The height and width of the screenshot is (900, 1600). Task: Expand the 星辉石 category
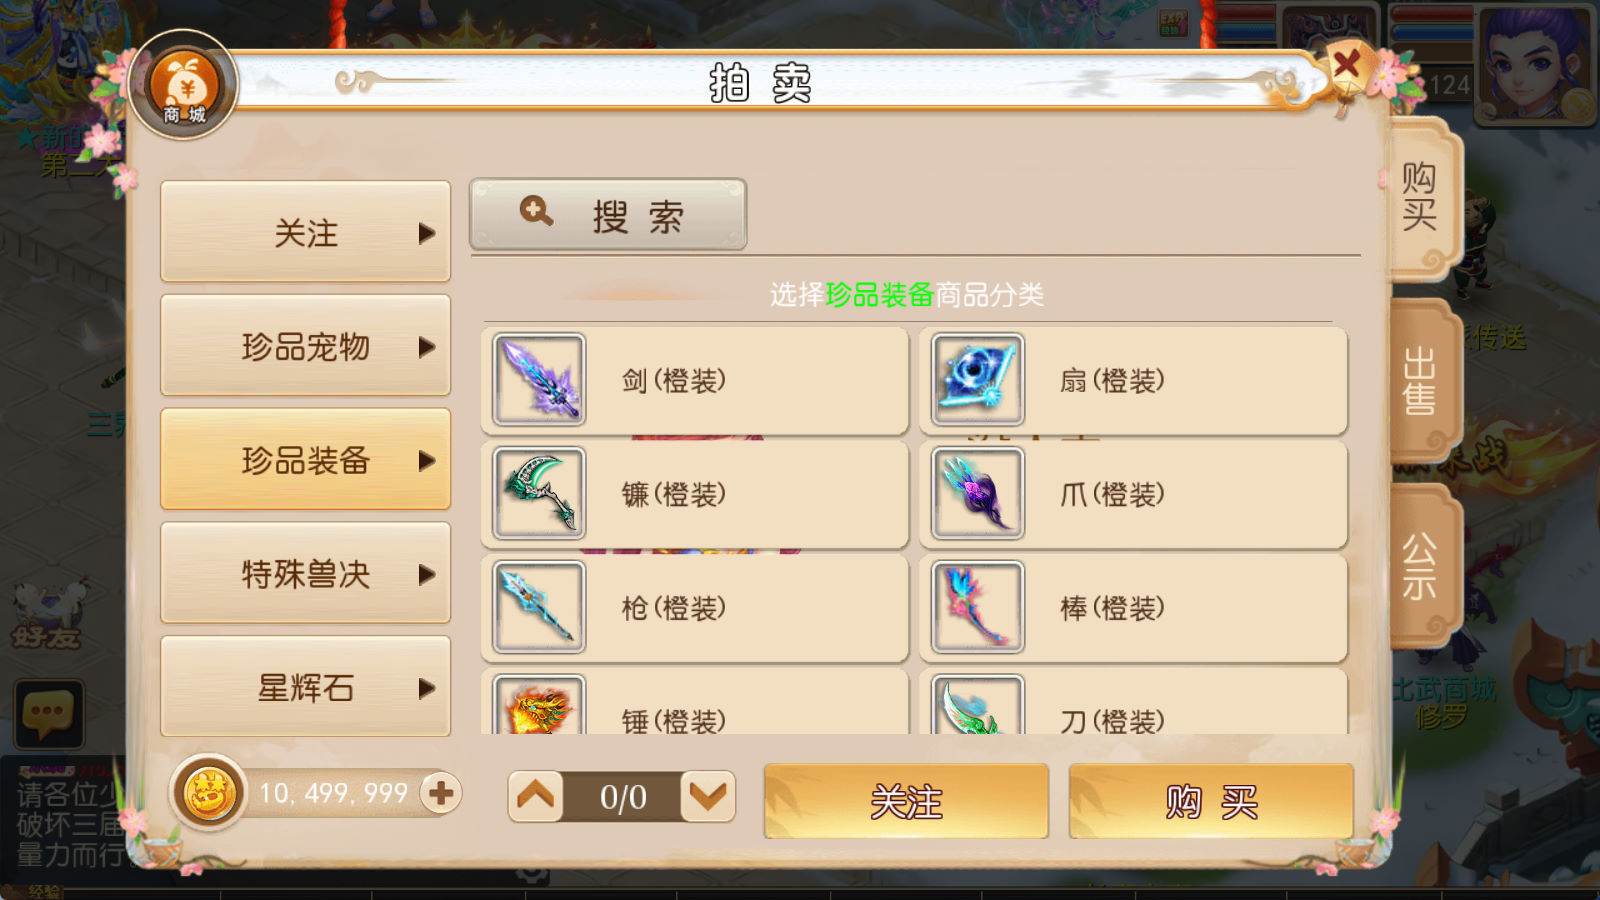305,687
